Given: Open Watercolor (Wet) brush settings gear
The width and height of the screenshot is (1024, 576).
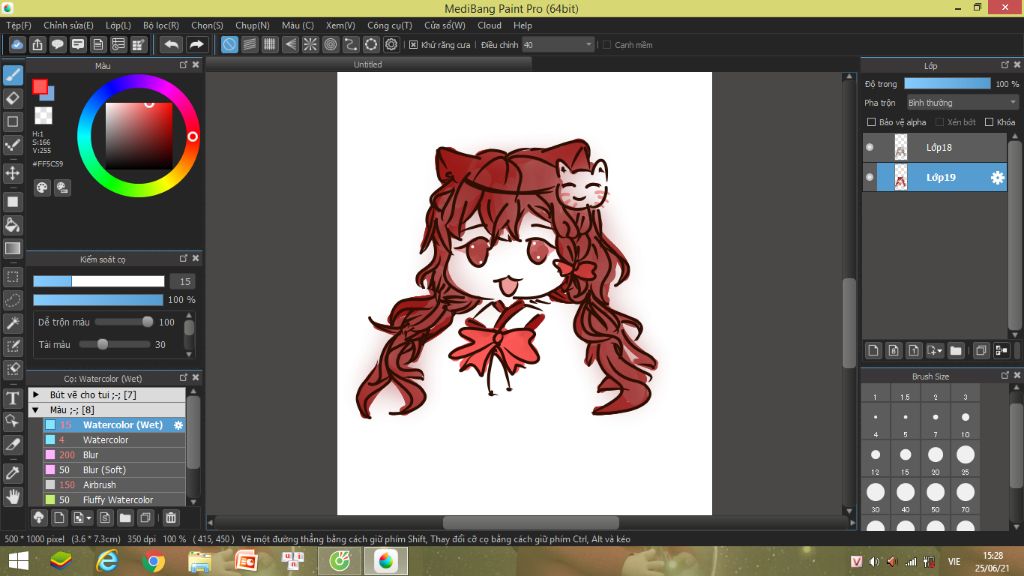Looking at the screenshot, I should click(178, 425).
